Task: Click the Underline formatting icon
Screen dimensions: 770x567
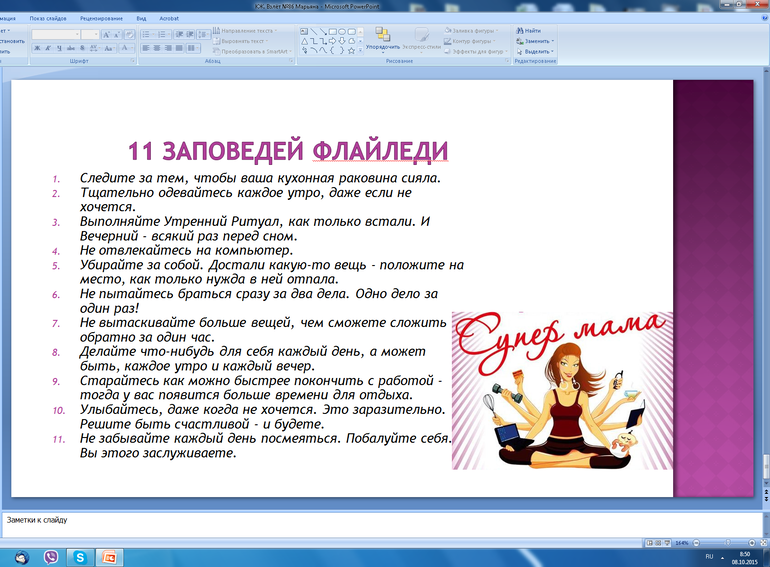Action: pos(58,48)
